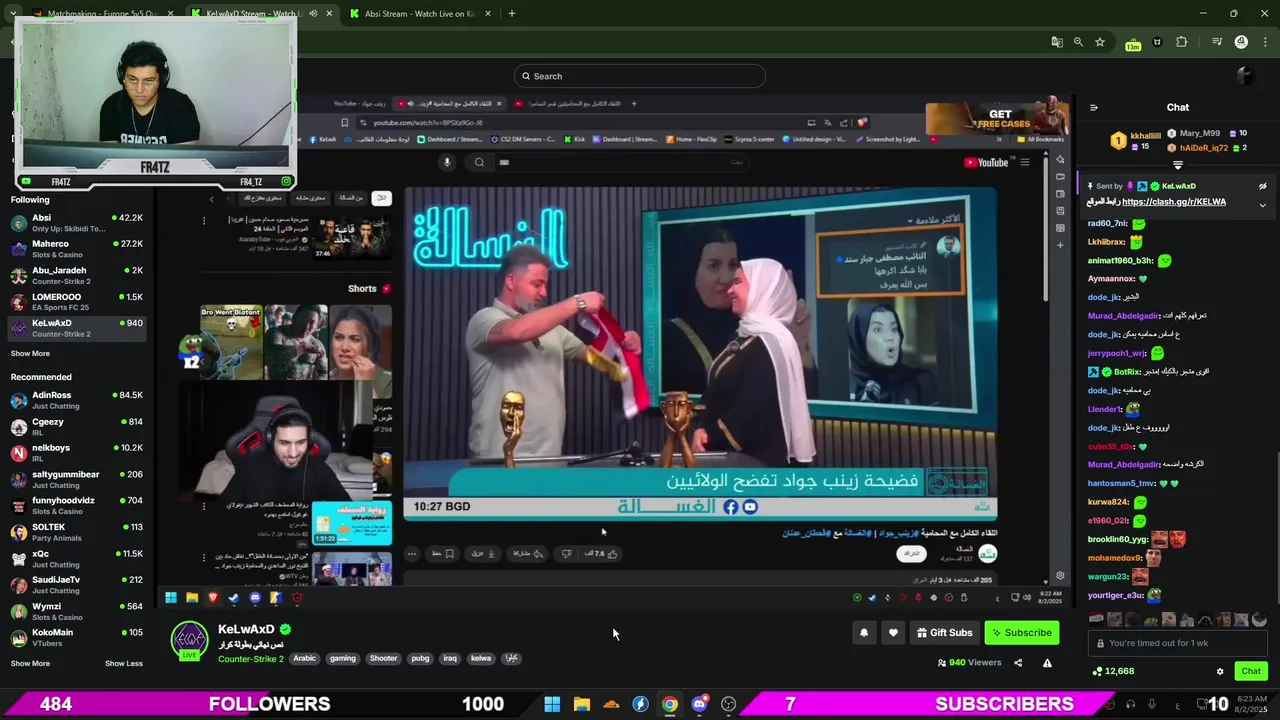Click the Counter-Strike 2 category link
This screenshot has width=1280, height=720.
click(x=251, y=659)
